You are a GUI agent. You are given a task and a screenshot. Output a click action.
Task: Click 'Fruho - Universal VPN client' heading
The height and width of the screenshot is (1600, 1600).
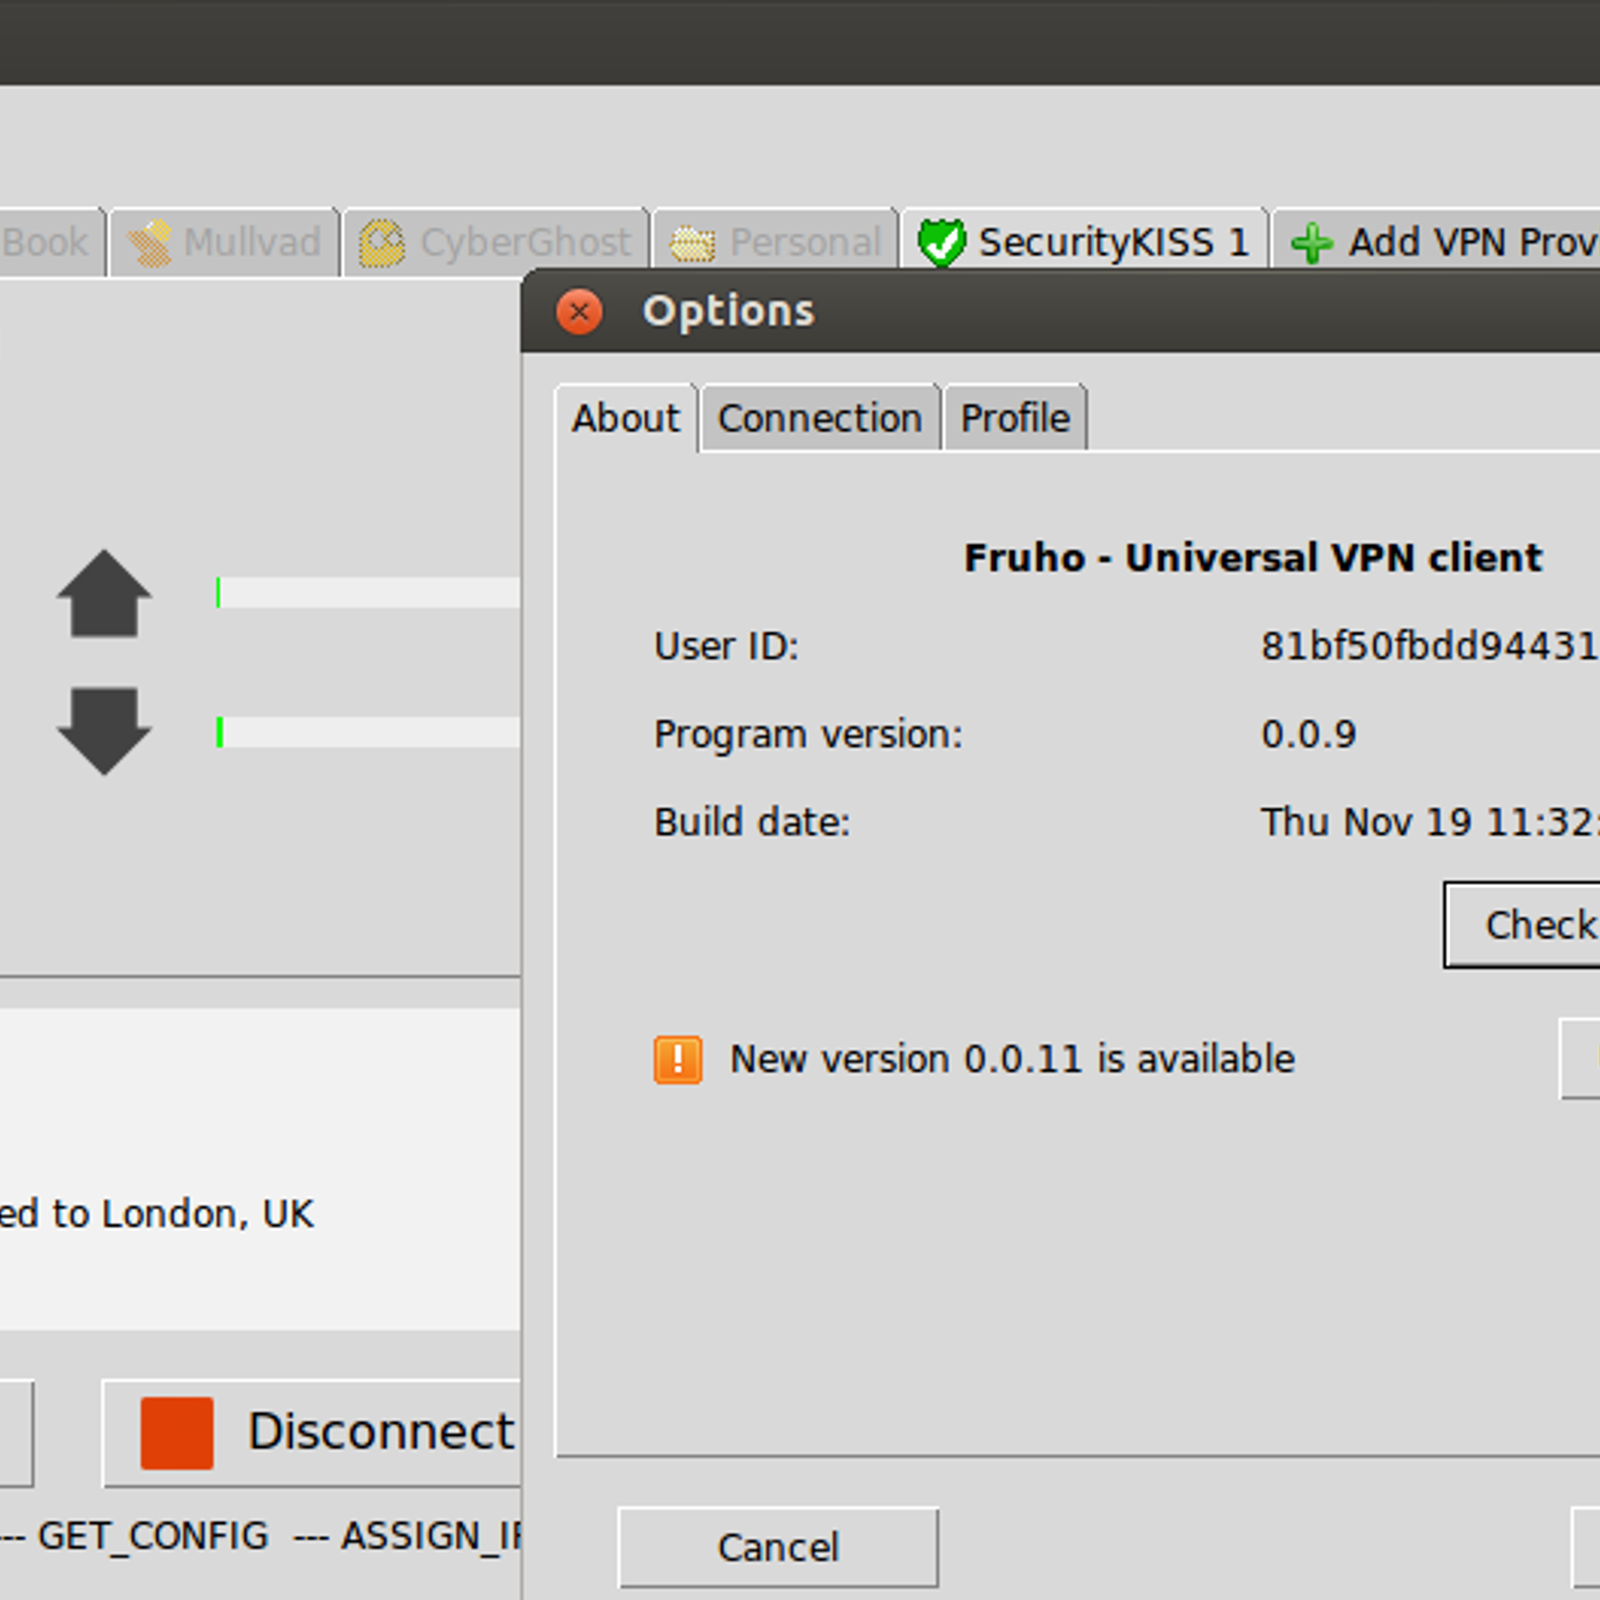point(1253,558)
